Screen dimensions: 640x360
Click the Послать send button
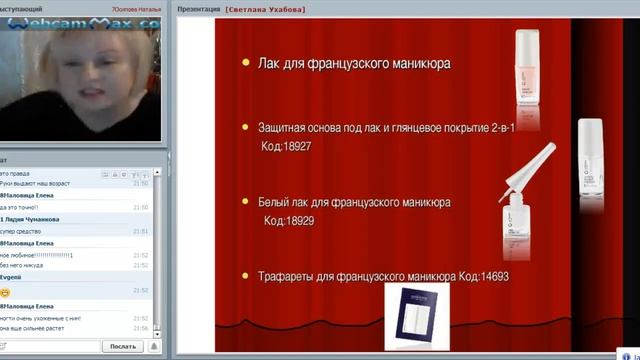(122, 347)
